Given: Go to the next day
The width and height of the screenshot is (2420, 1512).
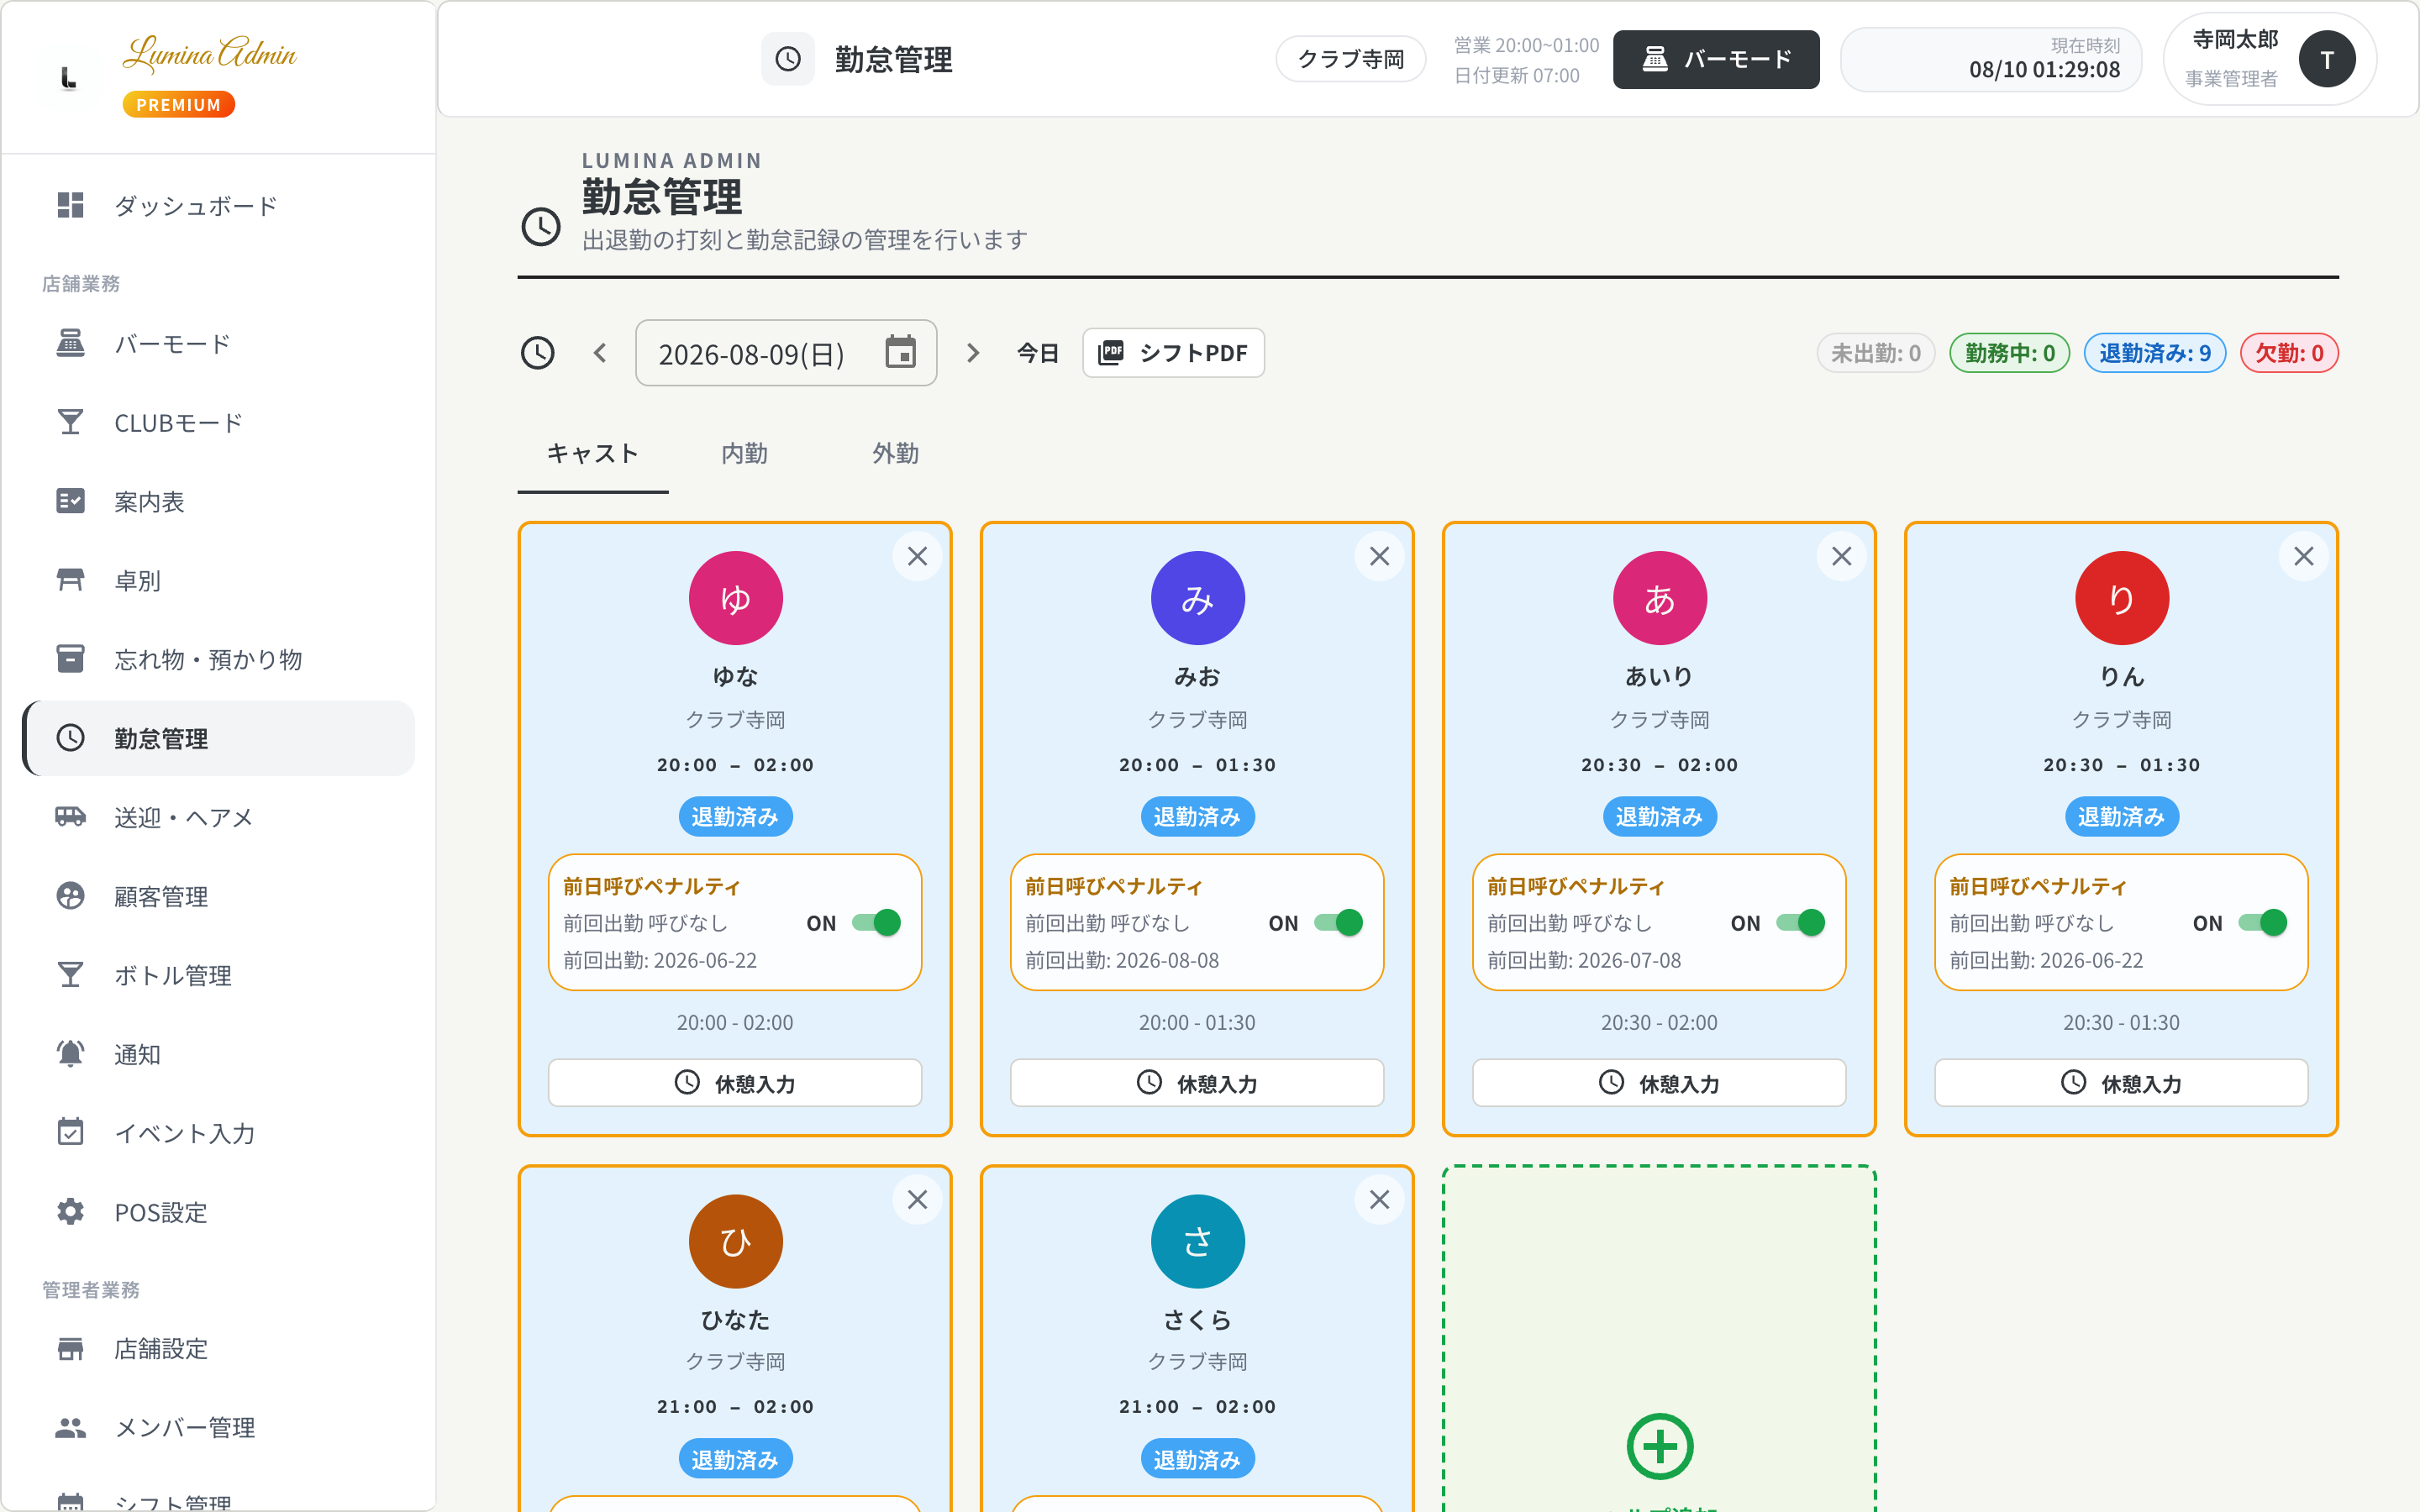Looking at the screenshot, I should 972,353.
